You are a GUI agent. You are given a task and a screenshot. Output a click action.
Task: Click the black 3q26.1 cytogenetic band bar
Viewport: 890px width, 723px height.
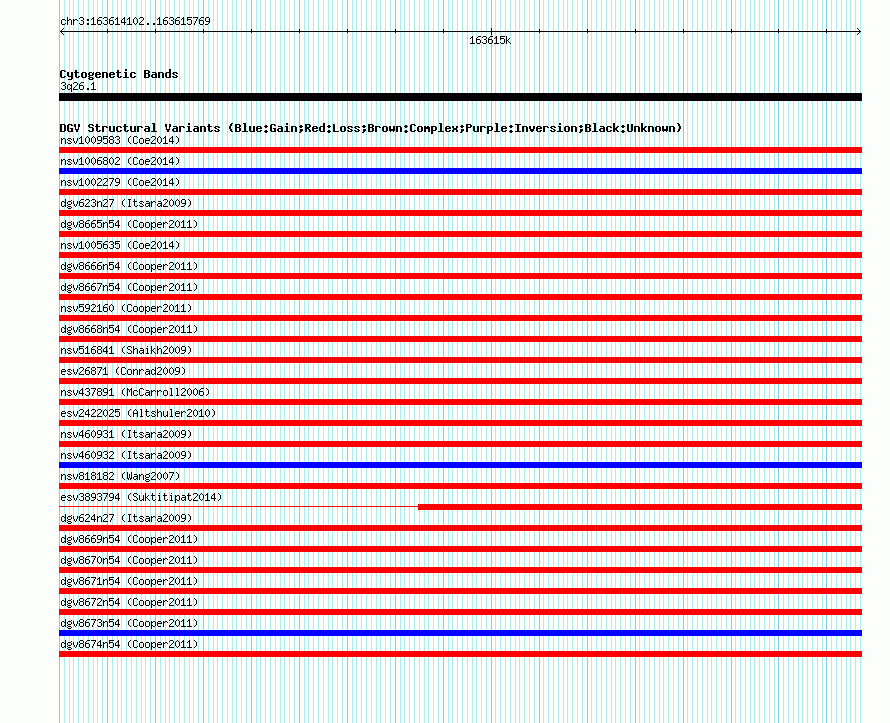460,97
